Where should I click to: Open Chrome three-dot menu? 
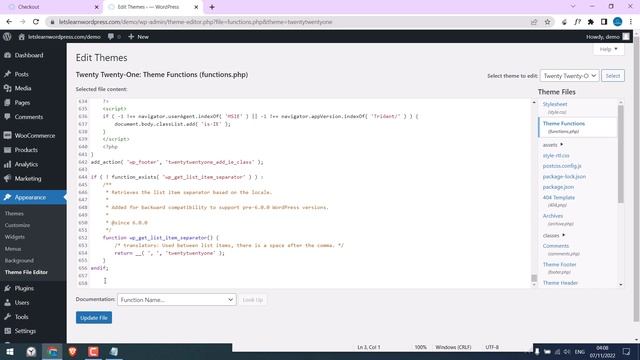(x=631, y=22)
